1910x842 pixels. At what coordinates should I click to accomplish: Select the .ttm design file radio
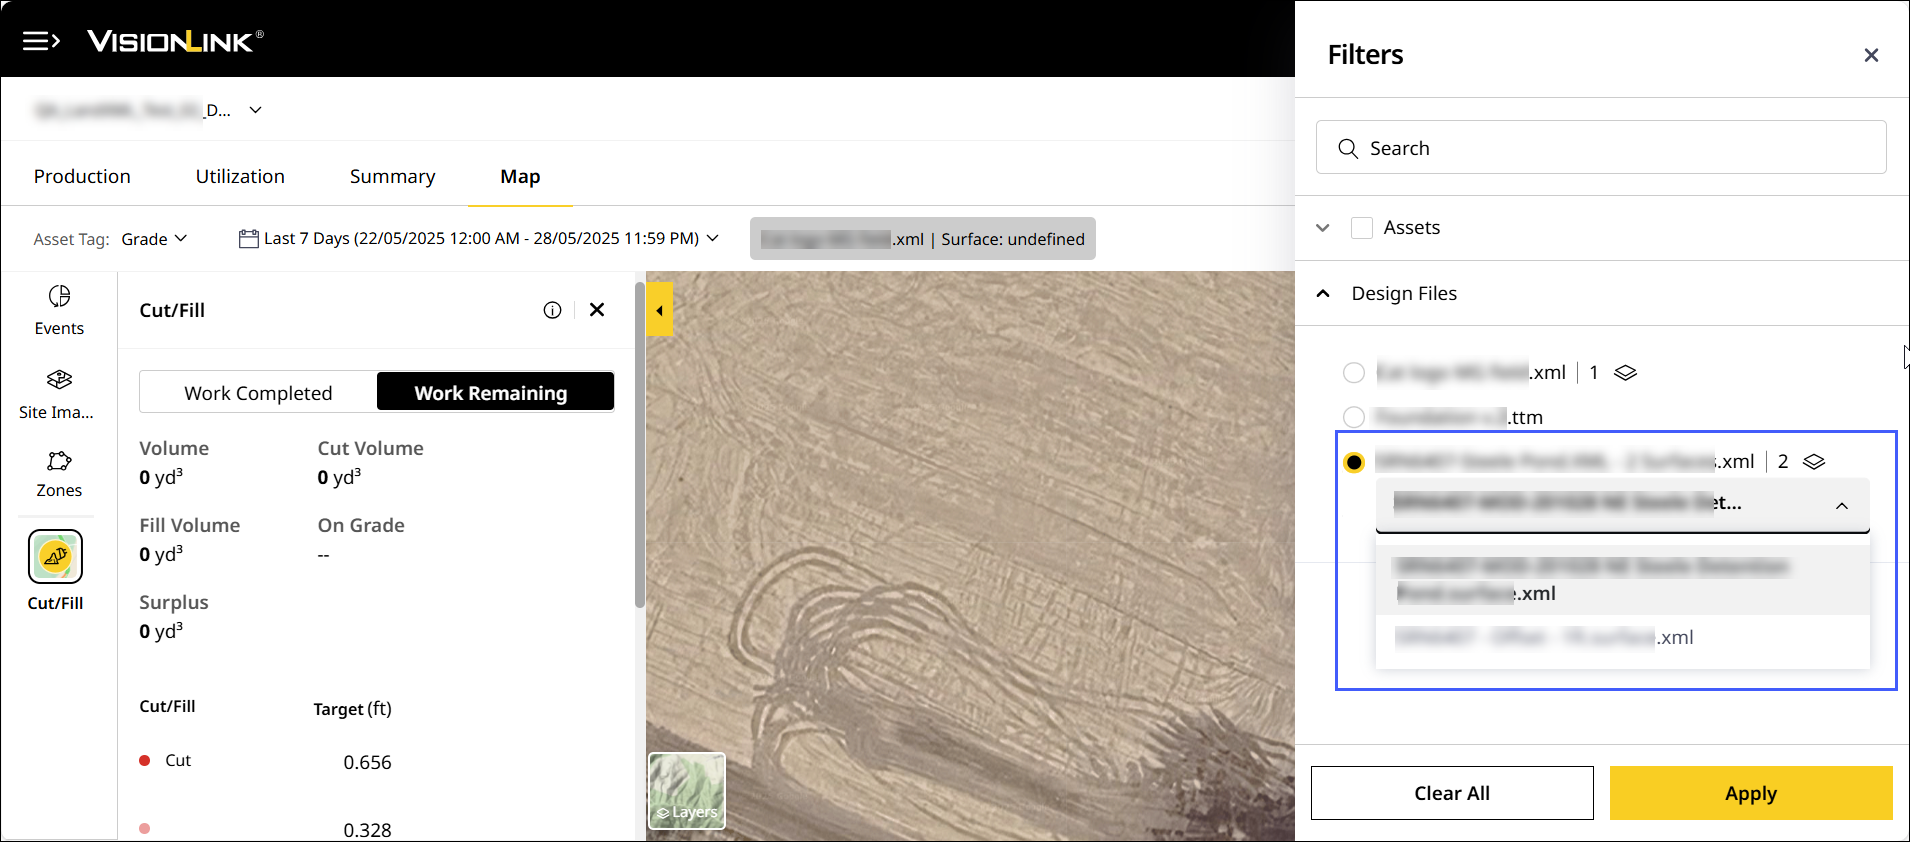click(x=1354, y=417)
